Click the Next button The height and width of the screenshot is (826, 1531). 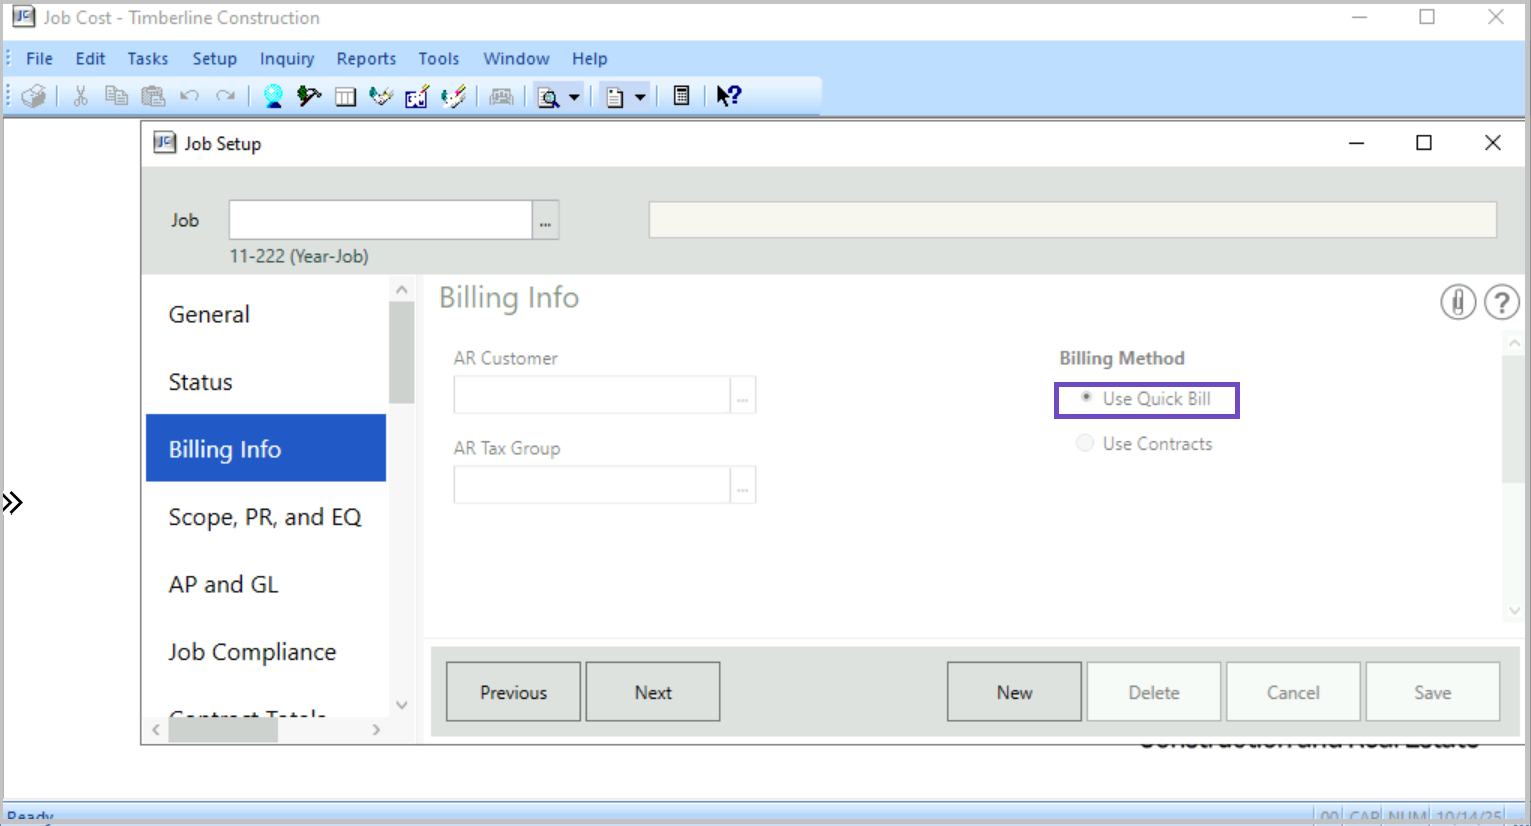[x=652, y=692]
